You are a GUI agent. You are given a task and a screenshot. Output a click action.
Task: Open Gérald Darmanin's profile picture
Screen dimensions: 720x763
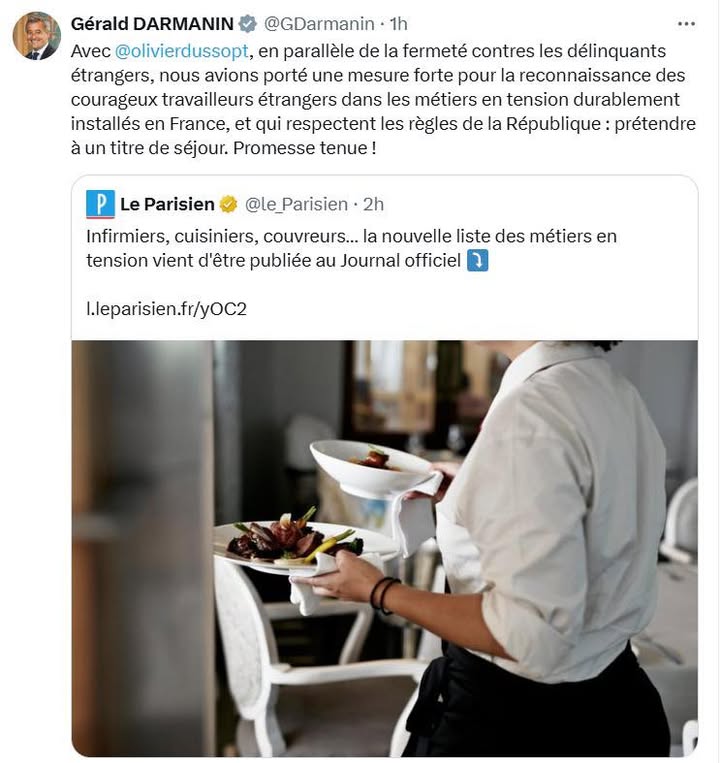(36, 36)
